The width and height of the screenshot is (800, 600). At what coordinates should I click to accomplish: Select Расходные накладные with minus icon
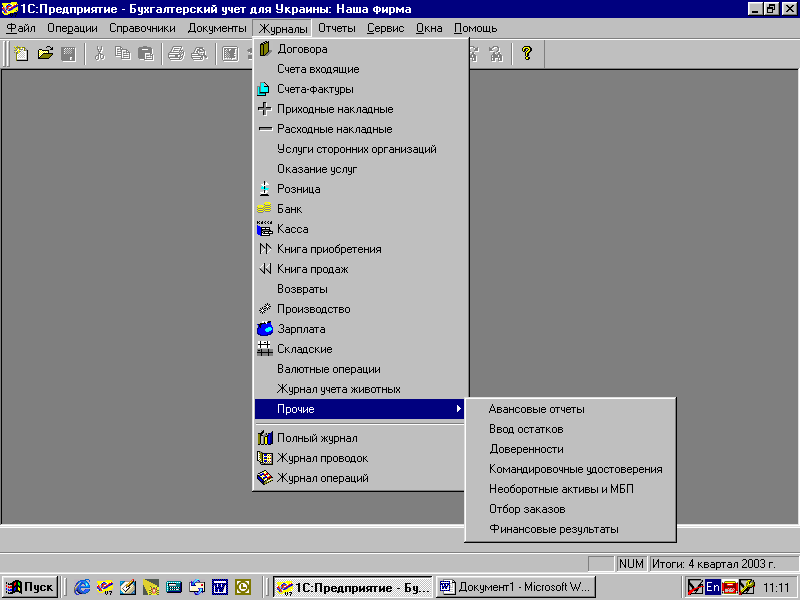tap(359, 129)
